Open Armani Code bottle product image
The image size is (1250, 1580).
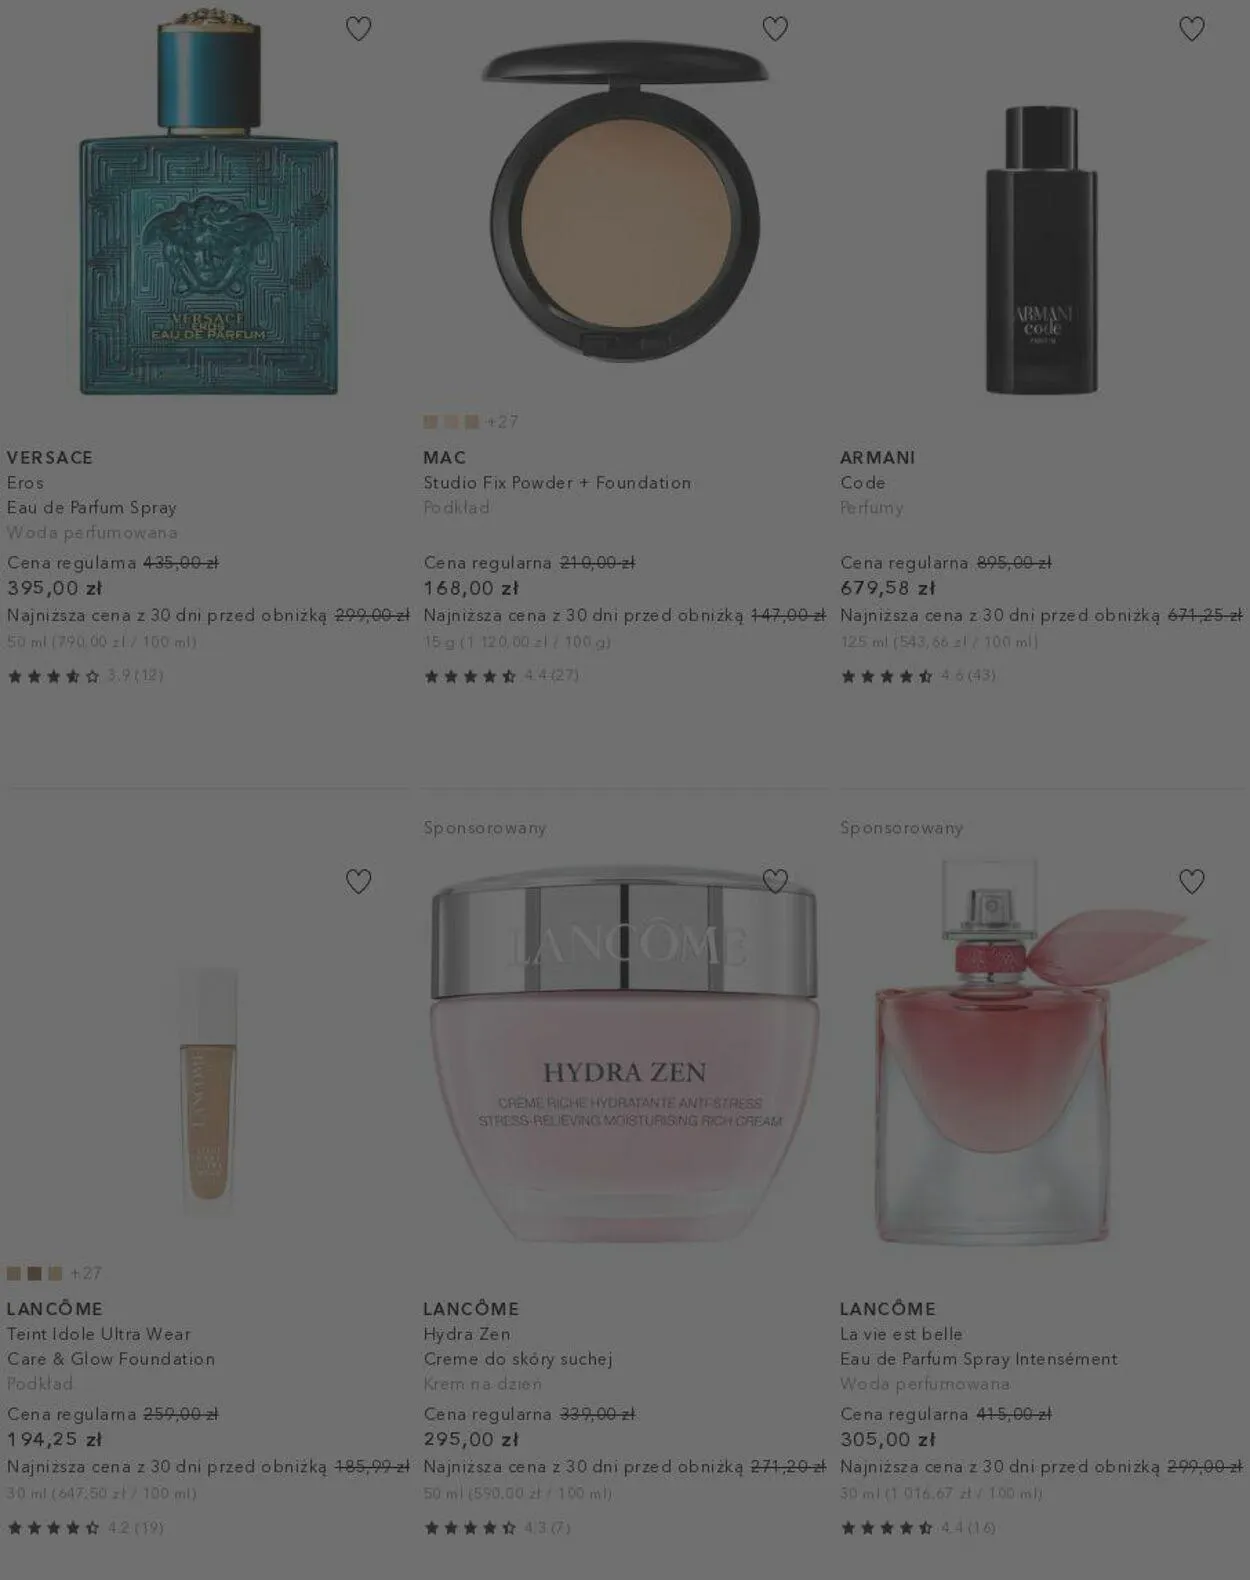pos(1041,249)
